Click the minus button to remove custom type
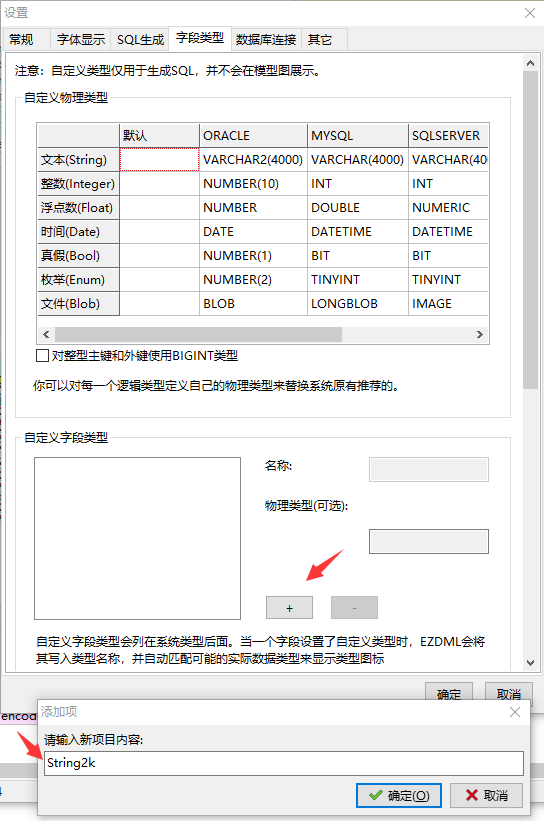The image size is (544, 821). click(354, 607)
